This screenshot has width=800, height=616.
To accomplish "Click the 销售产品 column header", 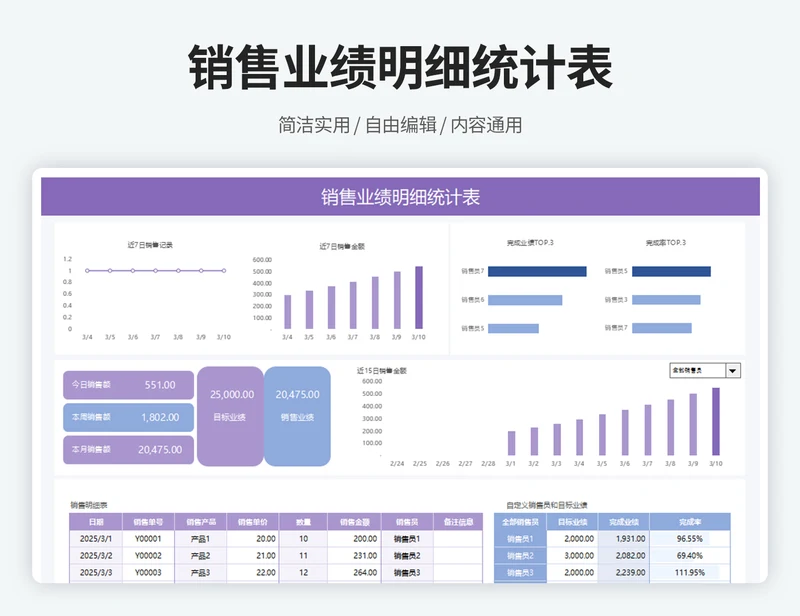I will click(x=201, y=522).
